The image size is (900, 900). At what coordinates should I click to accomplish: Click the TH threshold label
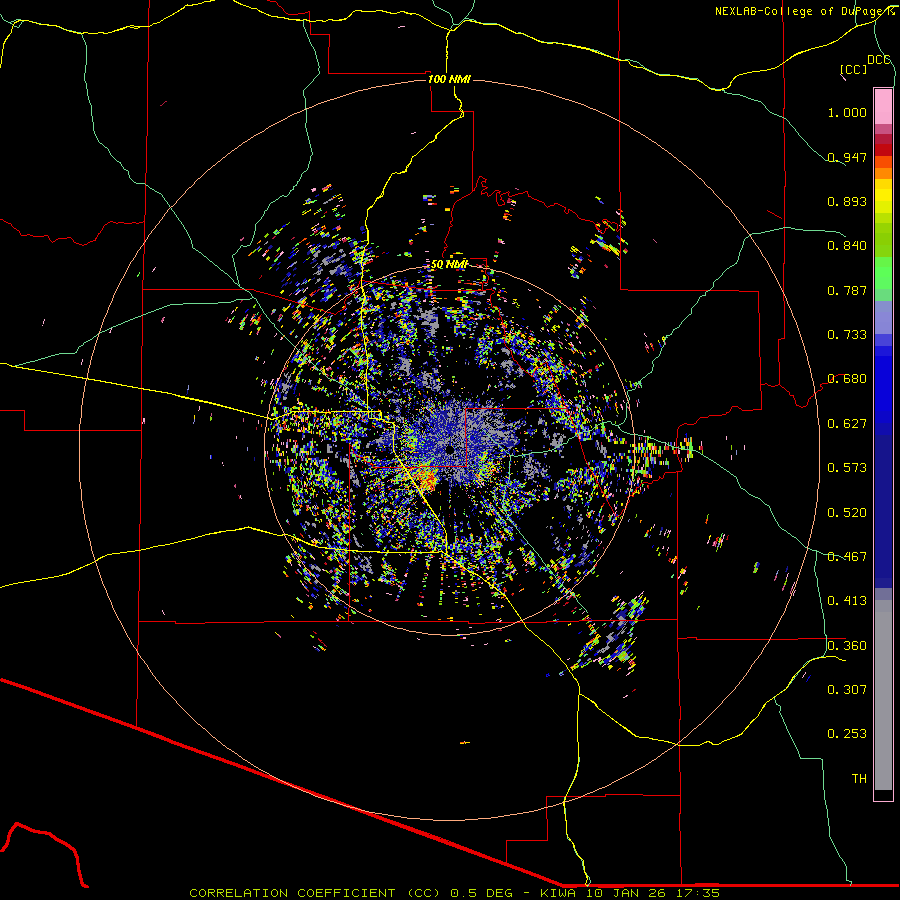coord(859,779)
